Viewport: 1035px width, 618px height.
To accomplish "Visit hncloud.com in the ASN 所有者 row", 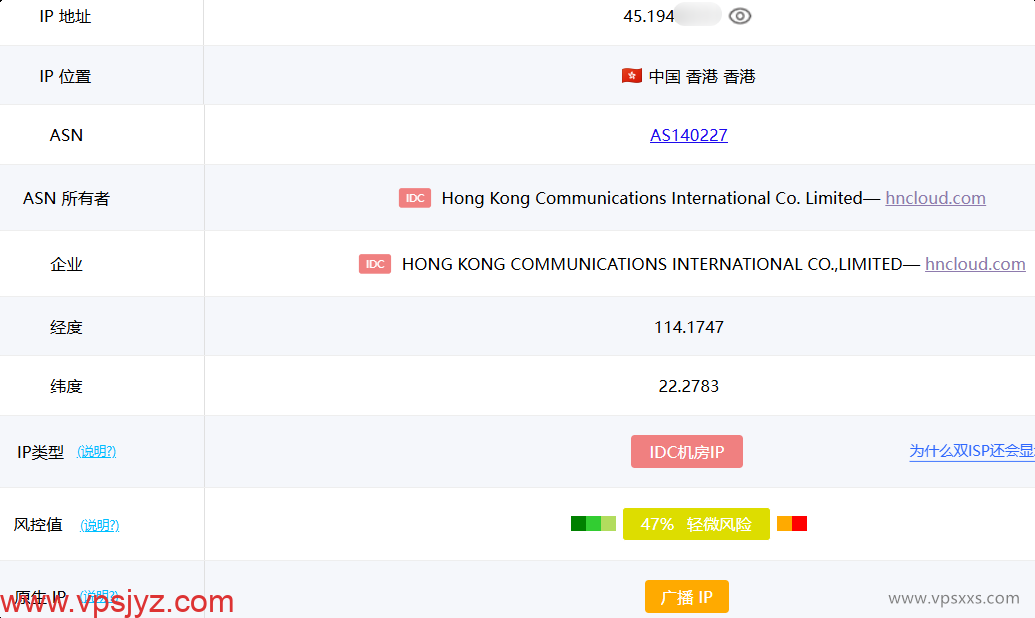I will coord(935,198).
